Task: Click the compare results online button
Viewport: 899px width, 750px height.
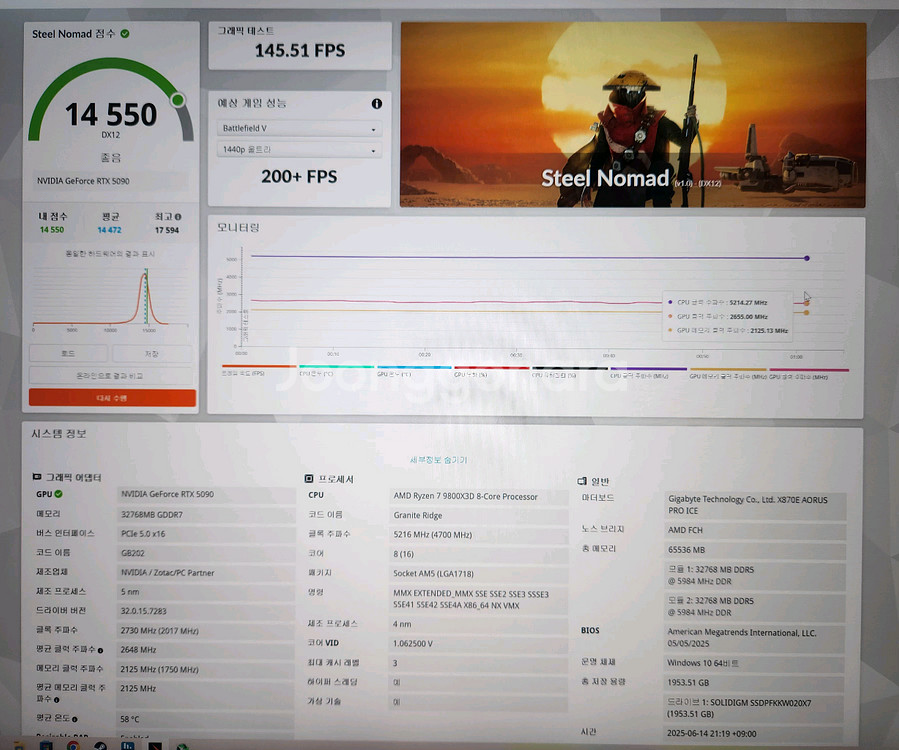Action: click(110, 376)
